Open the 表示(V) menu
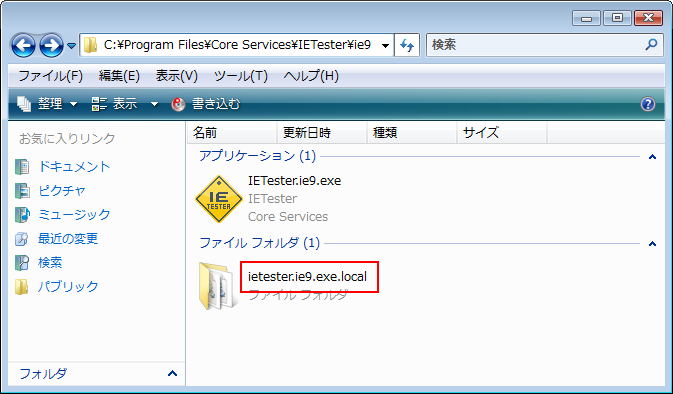This screenshot has width=673, height=394. tap(176, 76)
